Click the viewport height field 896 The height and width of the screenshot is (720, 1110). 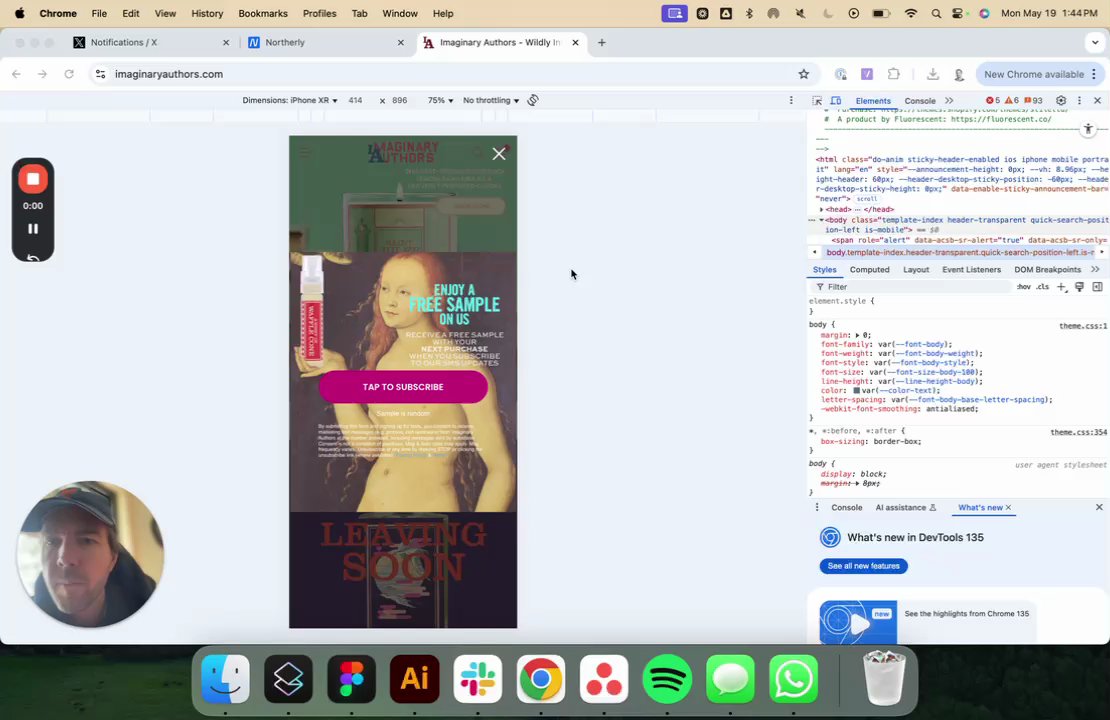pyautogui.click(x=400, y=101)
